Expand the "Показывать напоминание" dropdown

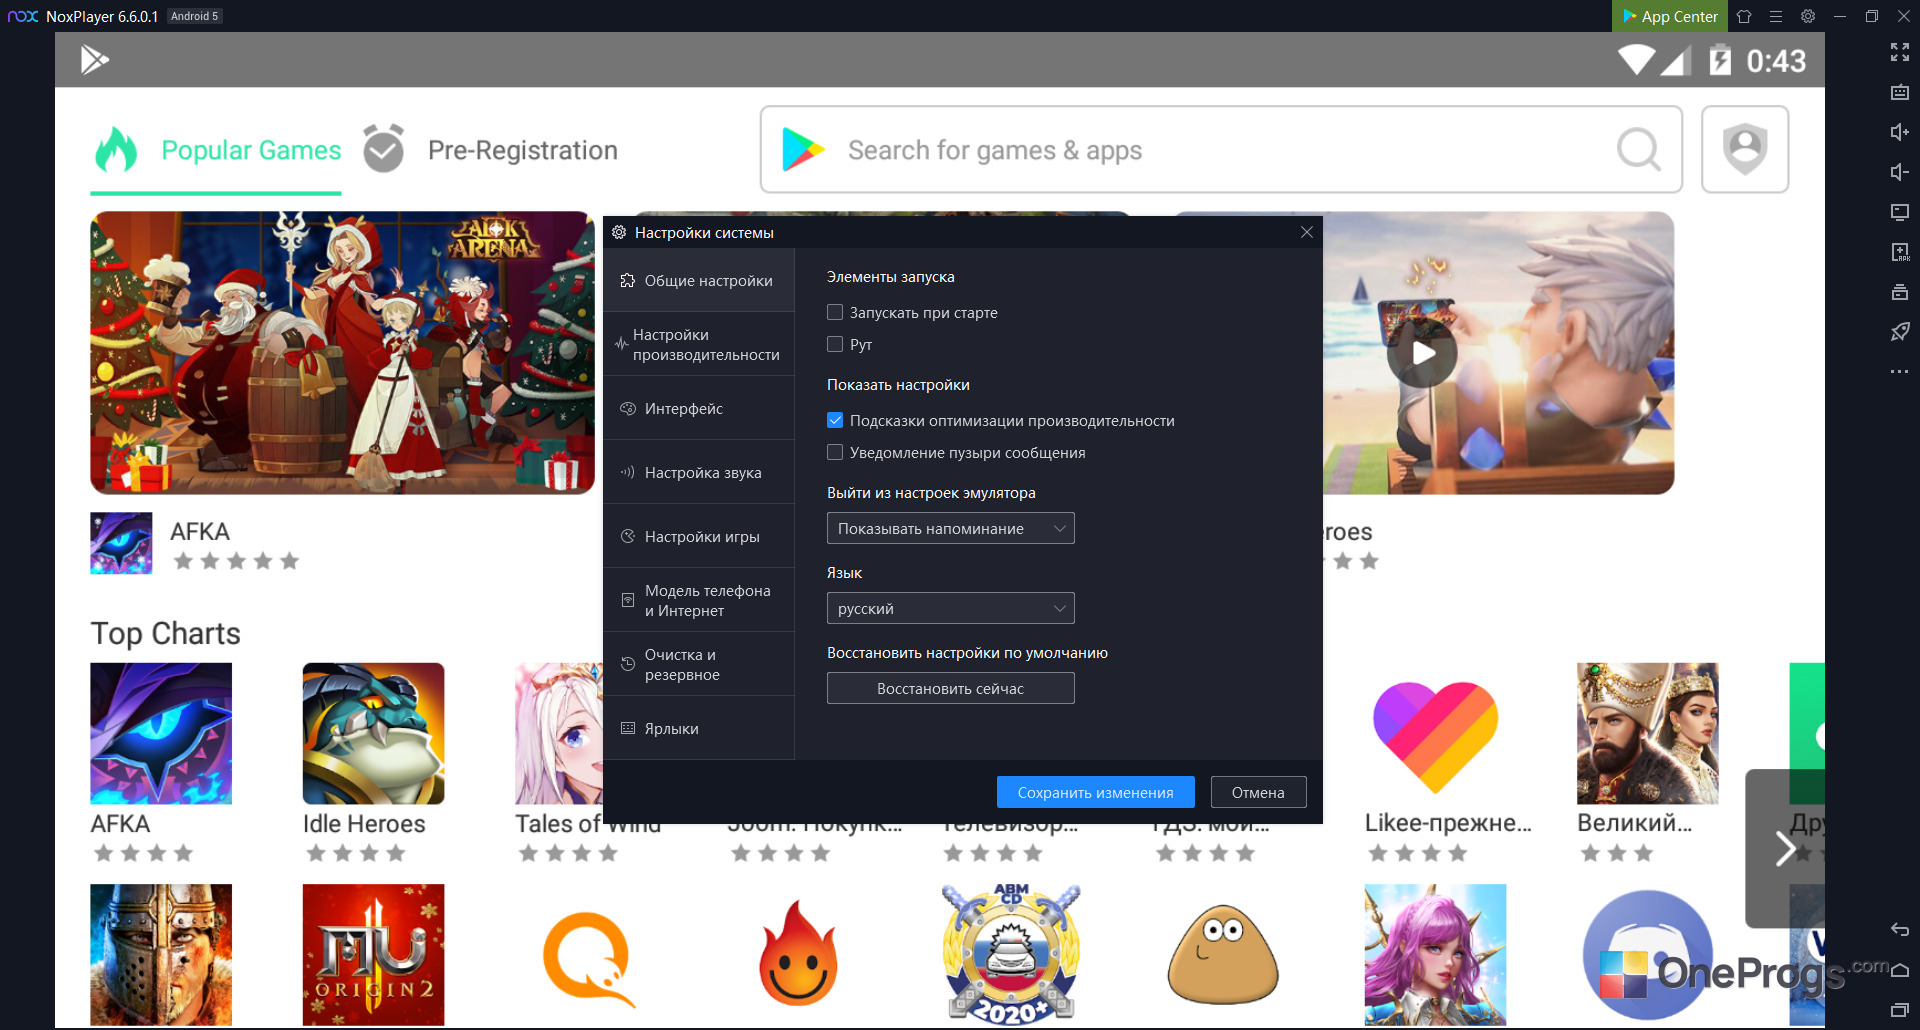(950, 528)
